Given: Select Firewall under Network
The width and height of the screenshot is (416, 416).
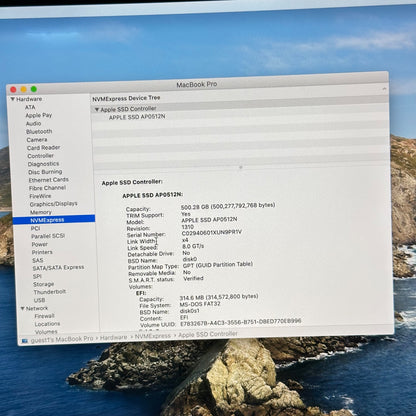Looking at the screenshot, I should pos(44,316).
